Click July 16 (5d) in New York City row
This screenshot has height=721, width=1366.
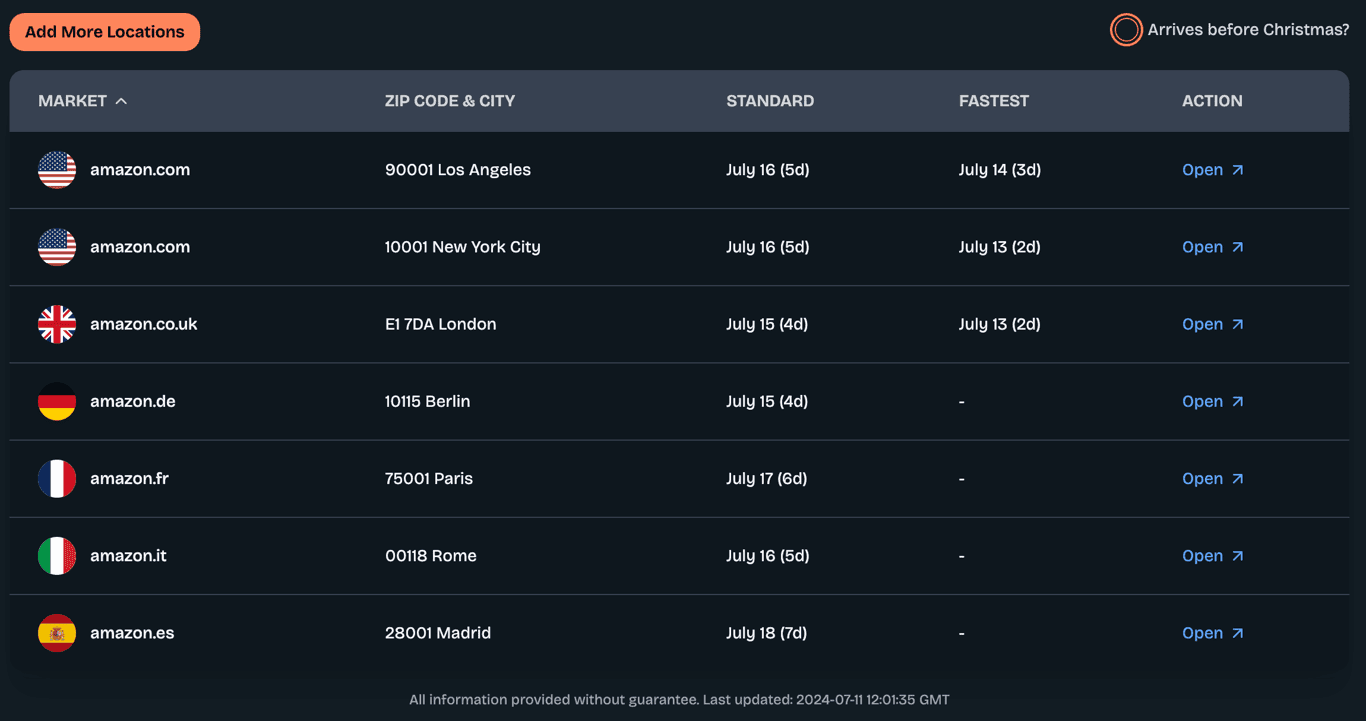click(768, 247)
